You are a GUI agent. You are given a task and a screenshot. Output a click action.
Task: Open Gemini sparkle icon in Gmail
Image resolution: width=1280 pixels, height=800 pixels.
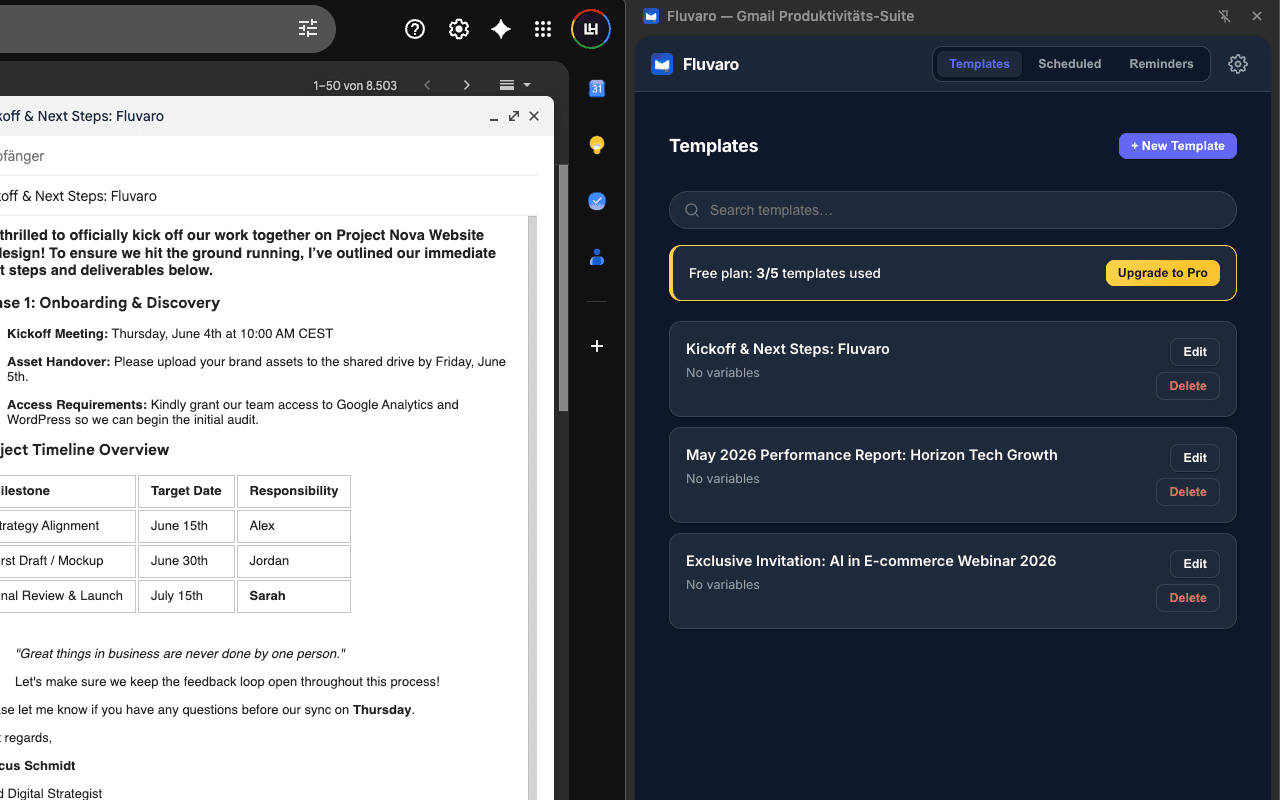[501, 29]
